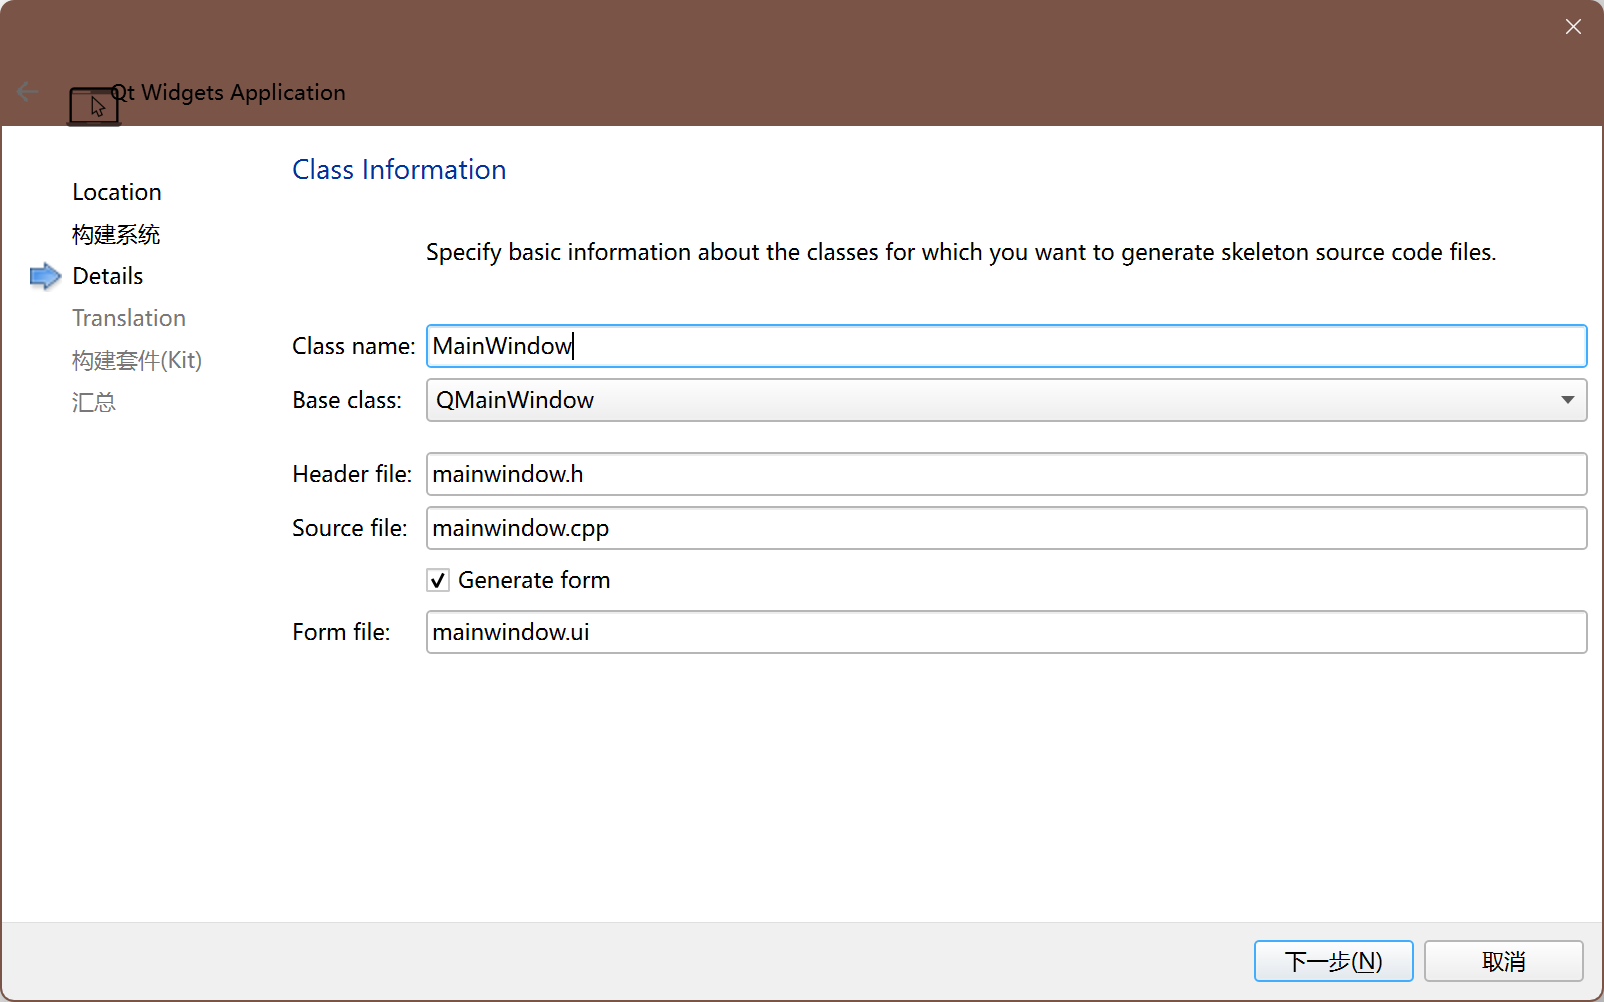
Task: Click the 构建套件(Kit) step label
Action: (x=137, y=360)
